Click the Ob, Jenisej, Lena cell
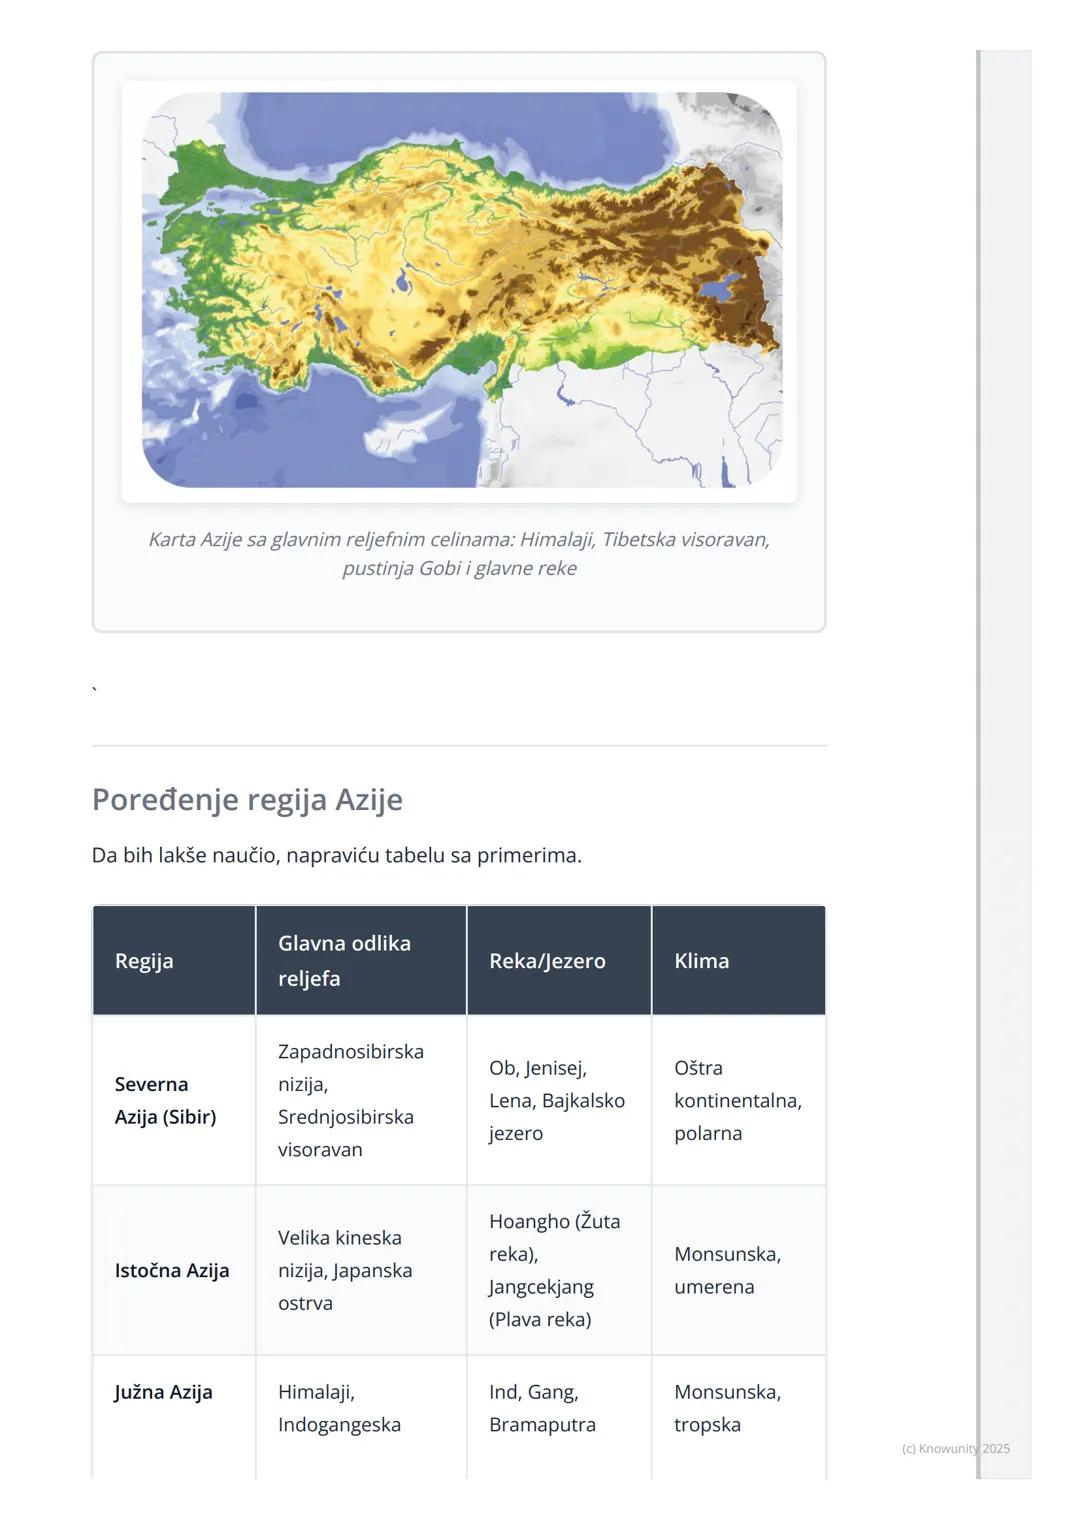This screenshot has height=1528, width=1080. (x=556, y=1100)
